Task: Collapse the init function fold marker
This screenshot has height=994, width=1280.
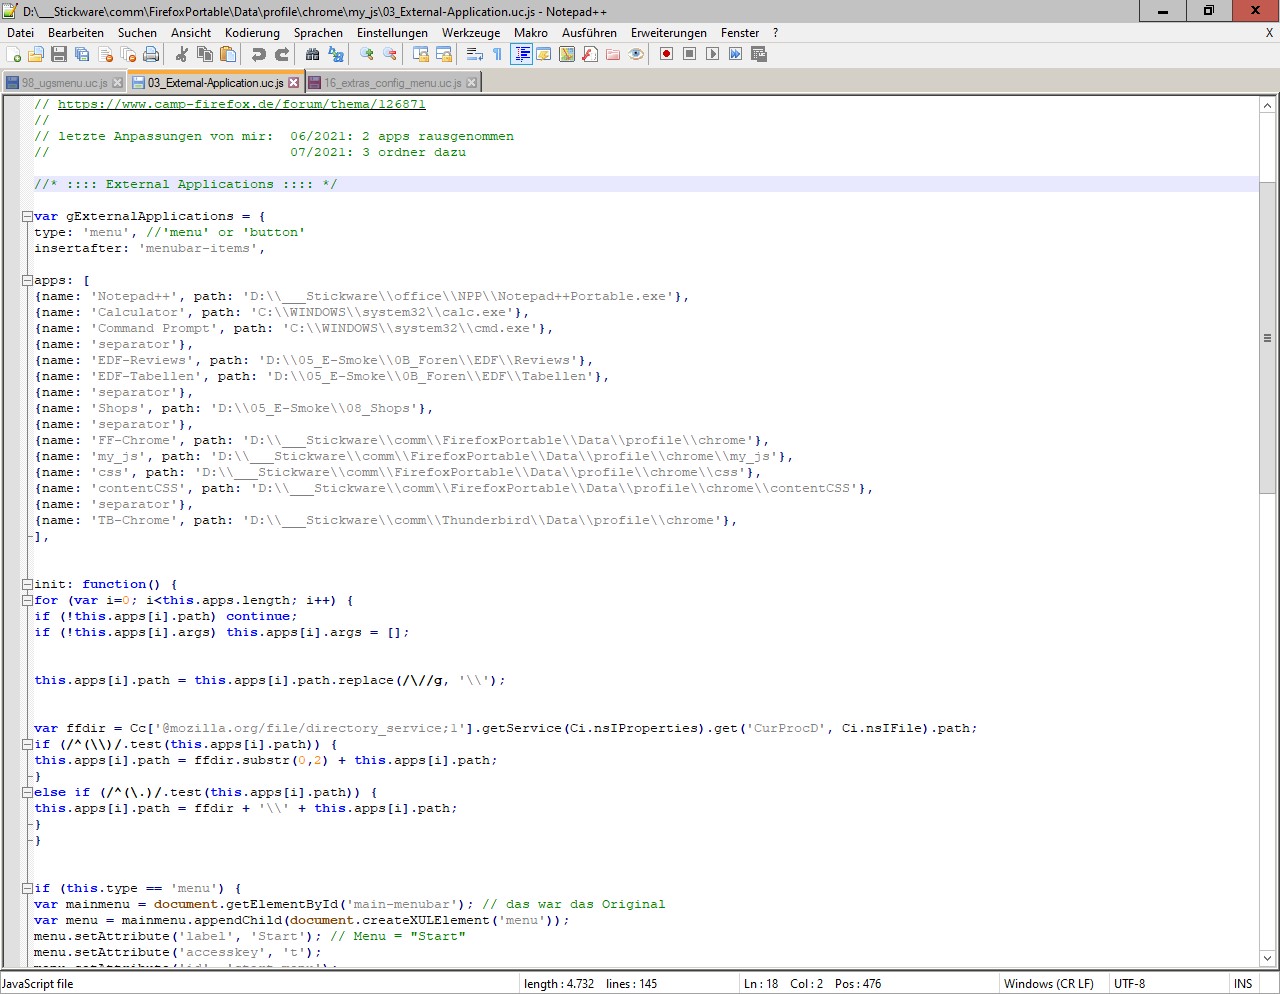Action: coord(27,584)
